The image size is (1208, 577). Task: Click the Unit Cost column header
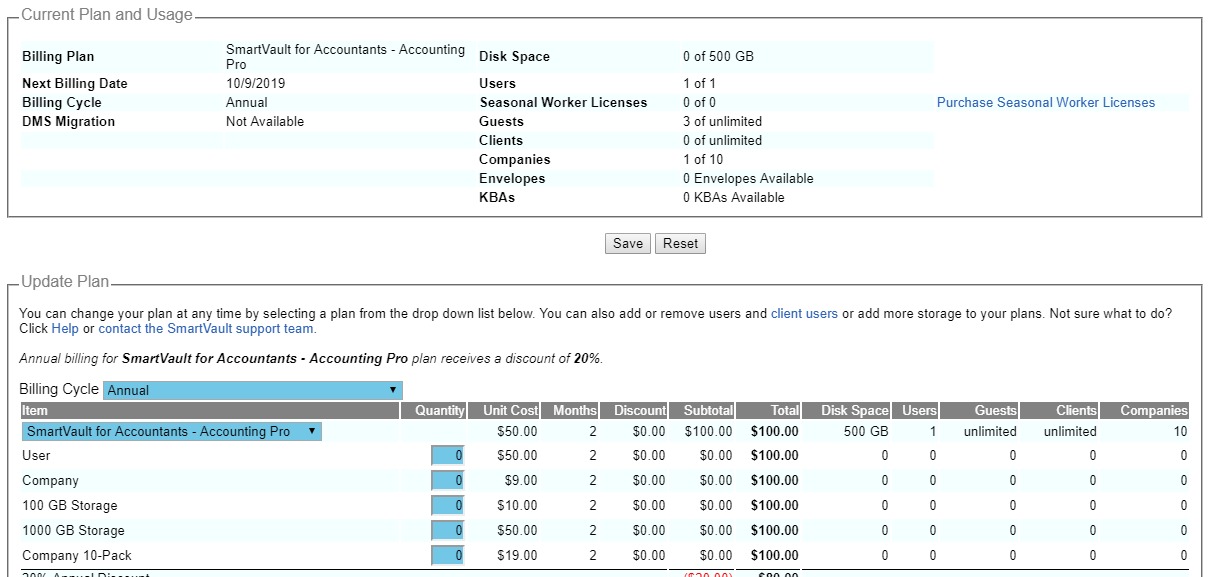[504, 410]
